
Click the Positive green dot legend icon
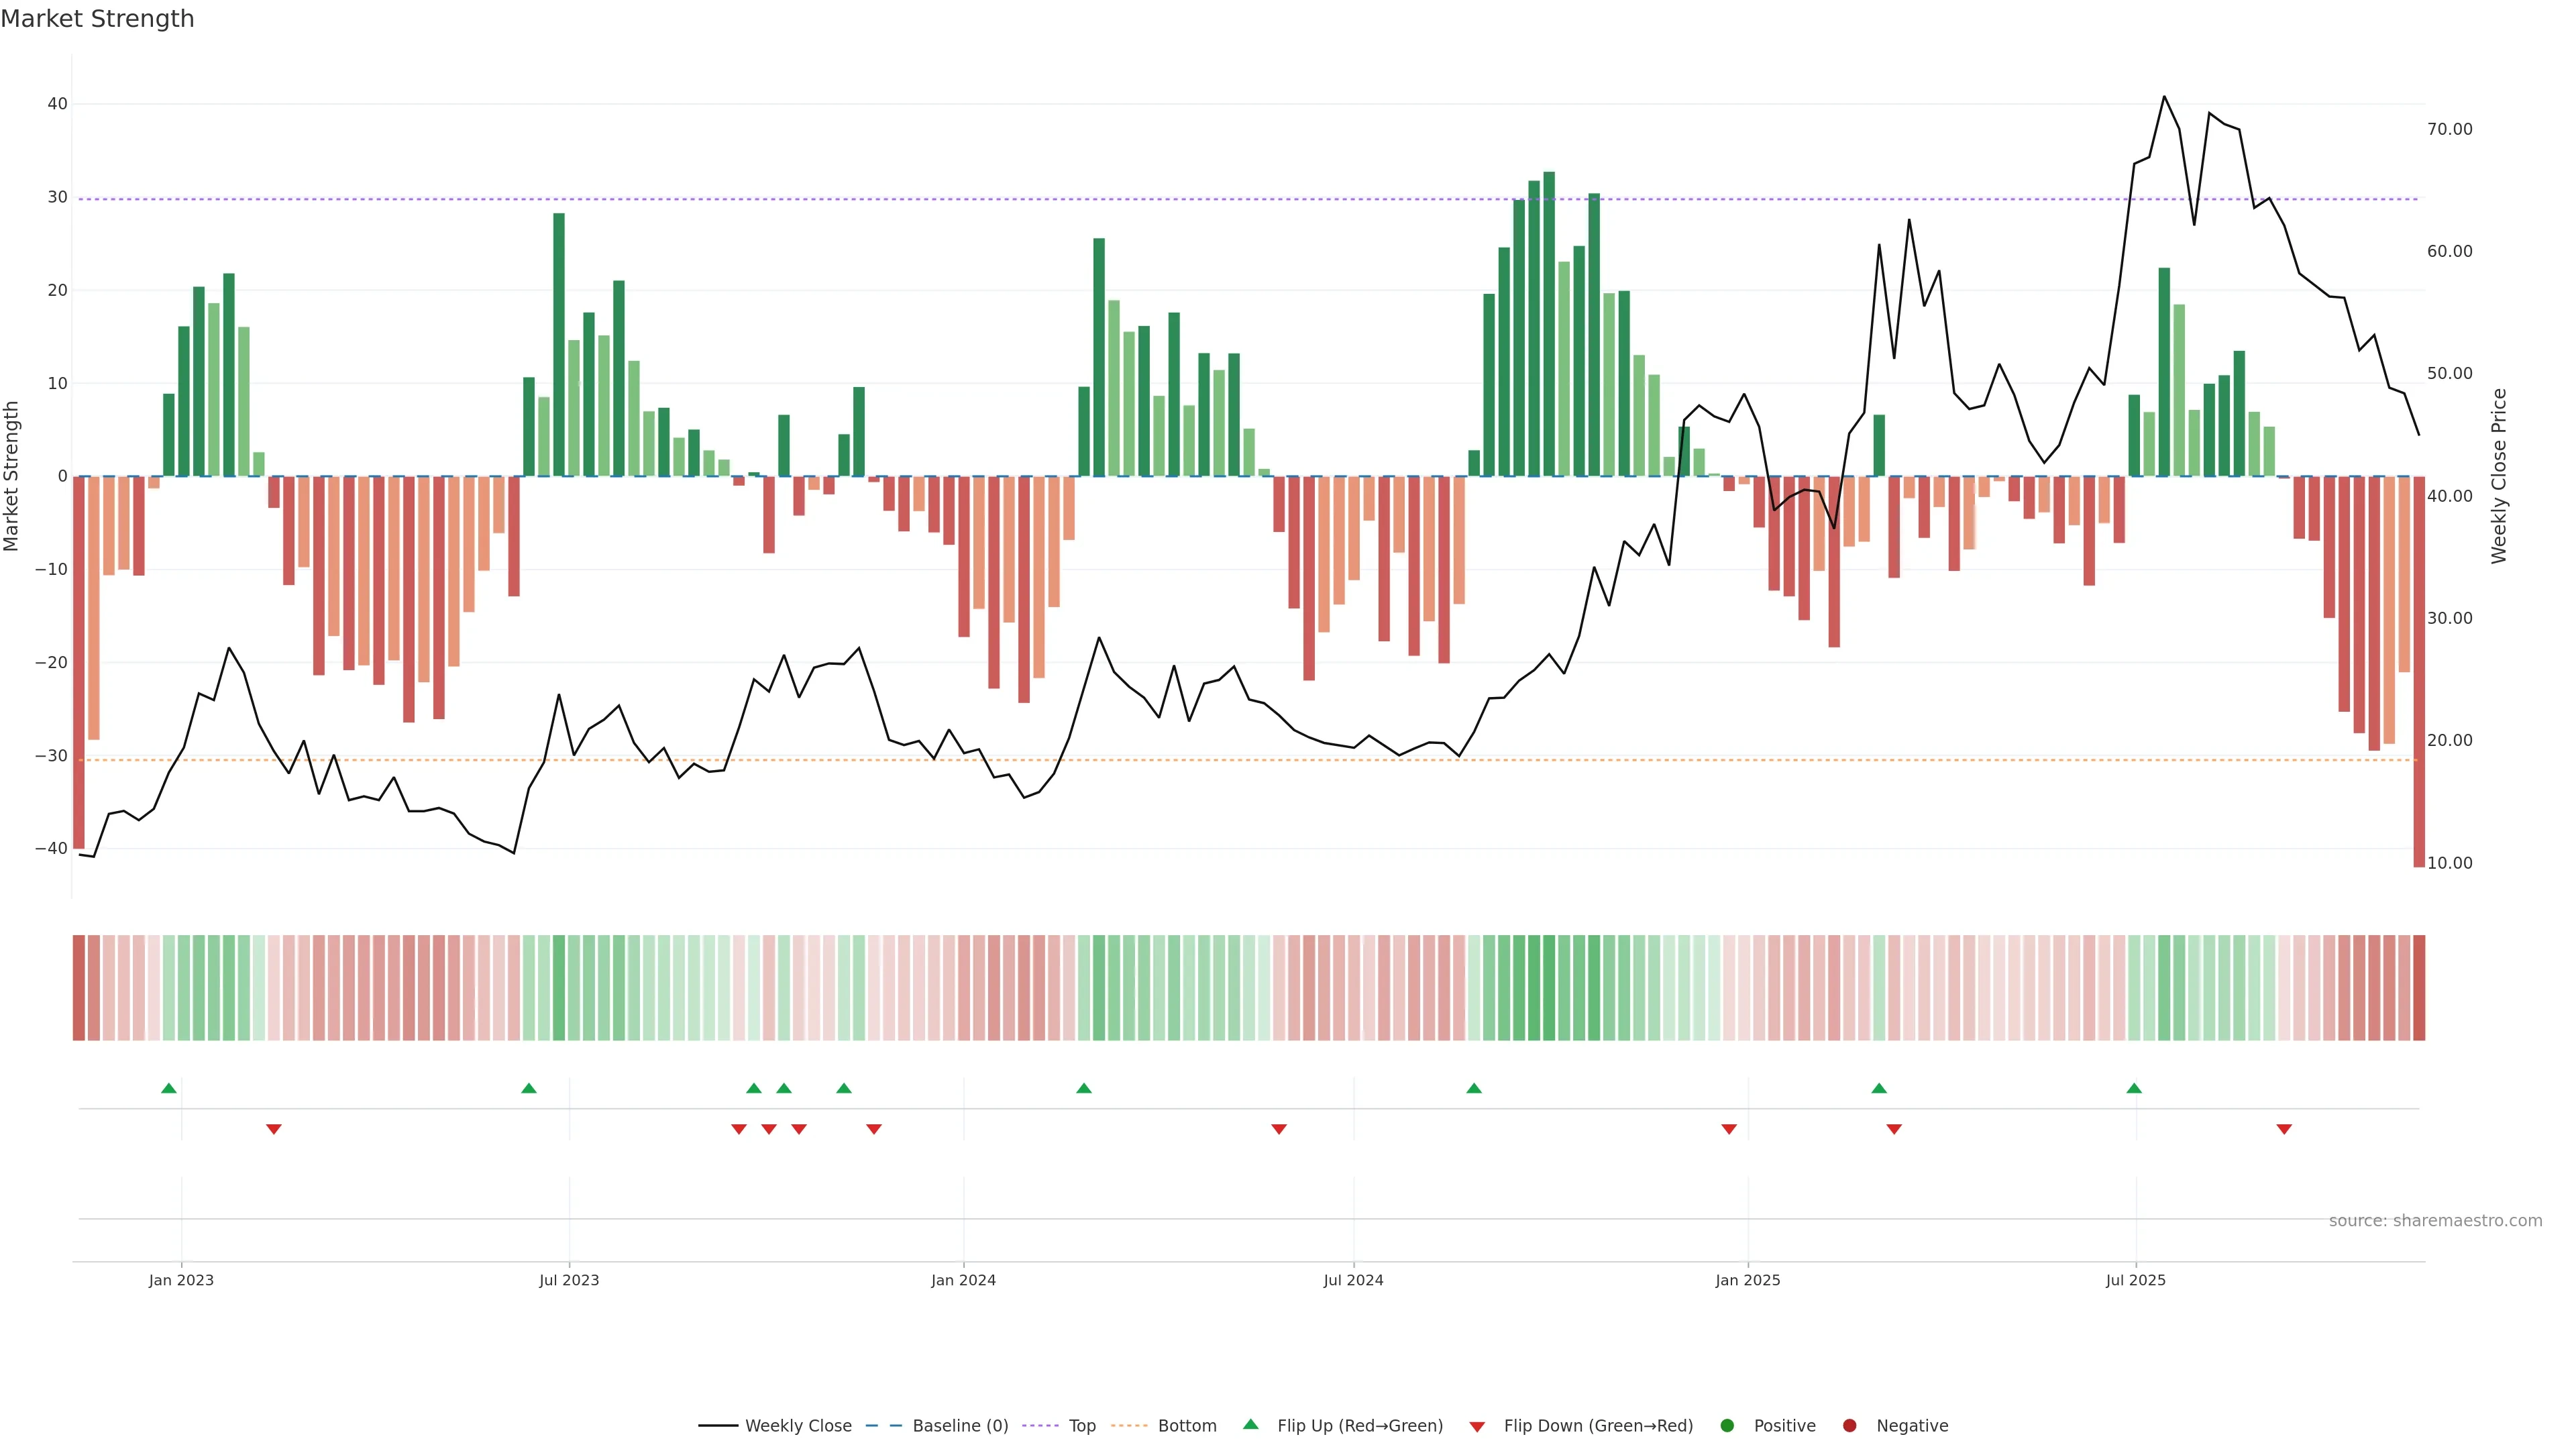(1727, 1426)
